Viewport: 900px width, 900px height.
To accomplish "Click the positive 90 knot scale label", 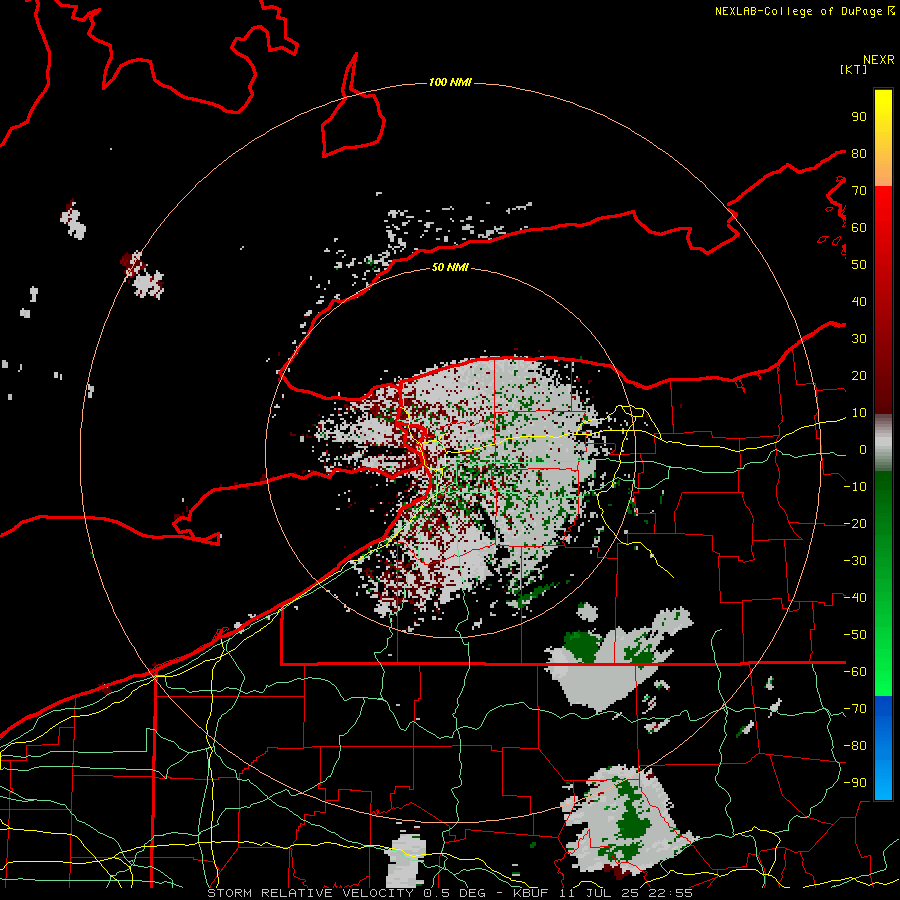I will (x=859, y=117).
